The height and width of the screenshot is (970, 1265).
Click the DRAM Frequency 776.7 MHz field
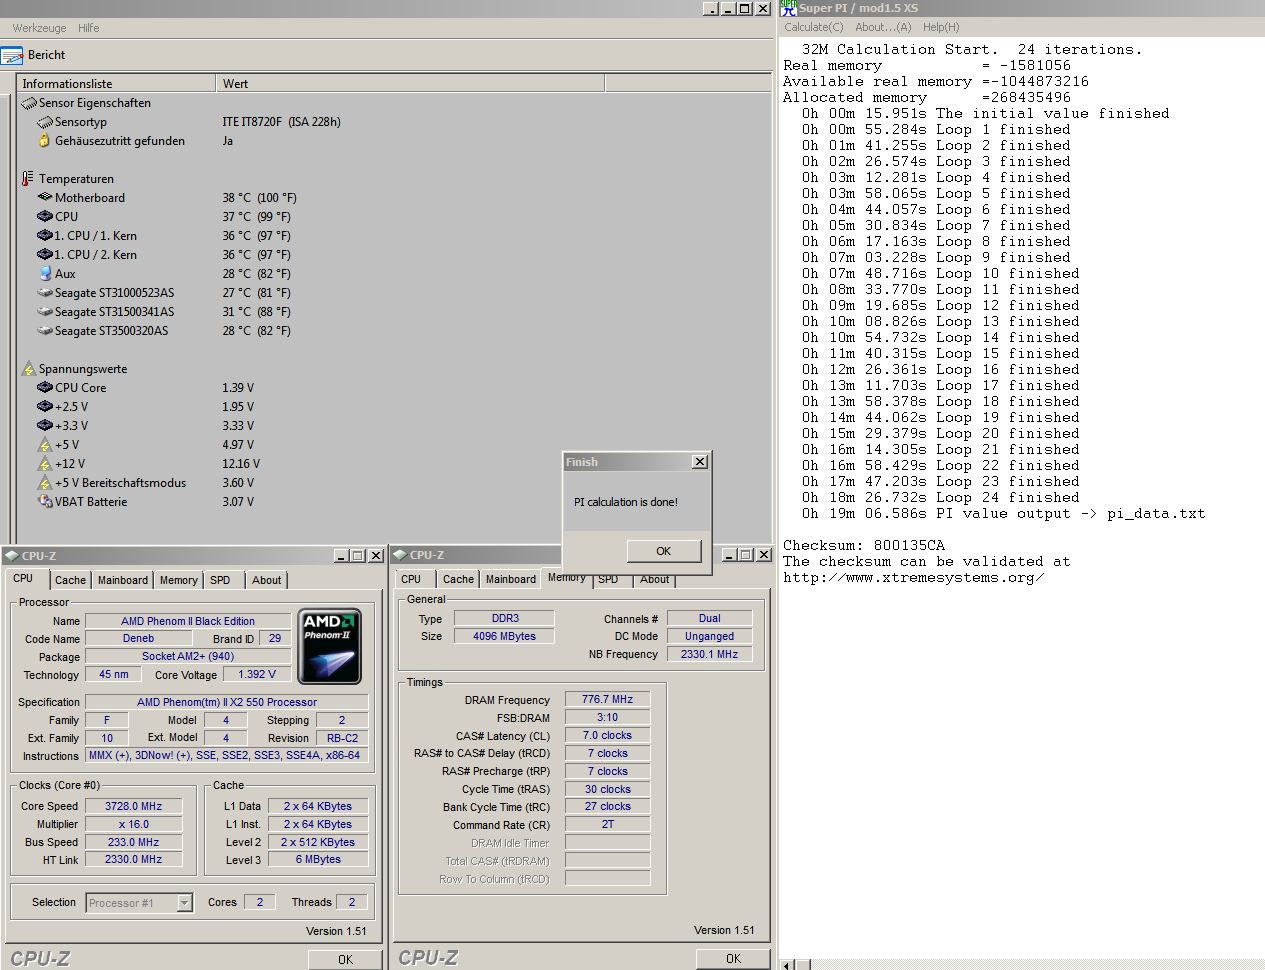pos(608,699)
